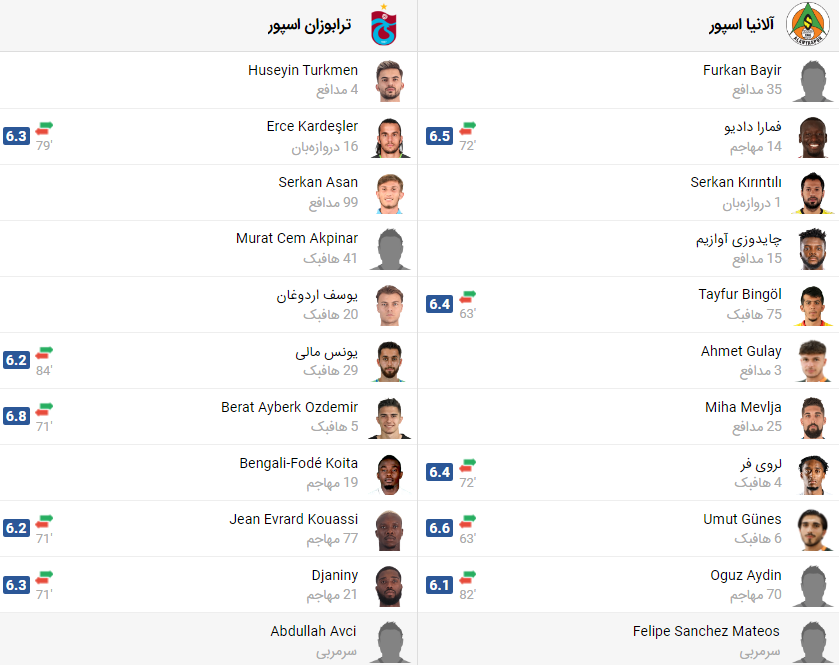Select Bengali-Fodé Koita's portrait
Viewport: 839px width, 665px height.
(390, 473)
